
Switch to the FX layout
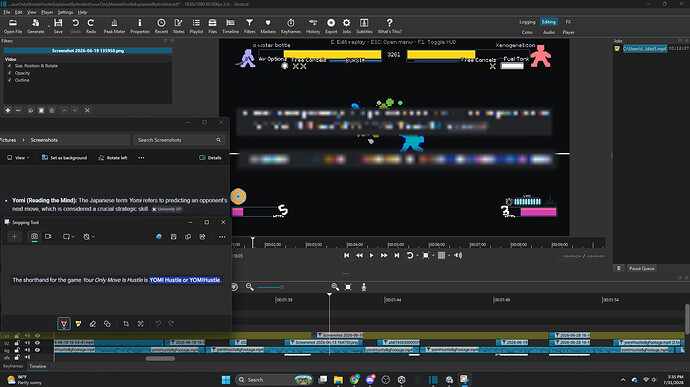pyautogui.click(x=568, y=22)
